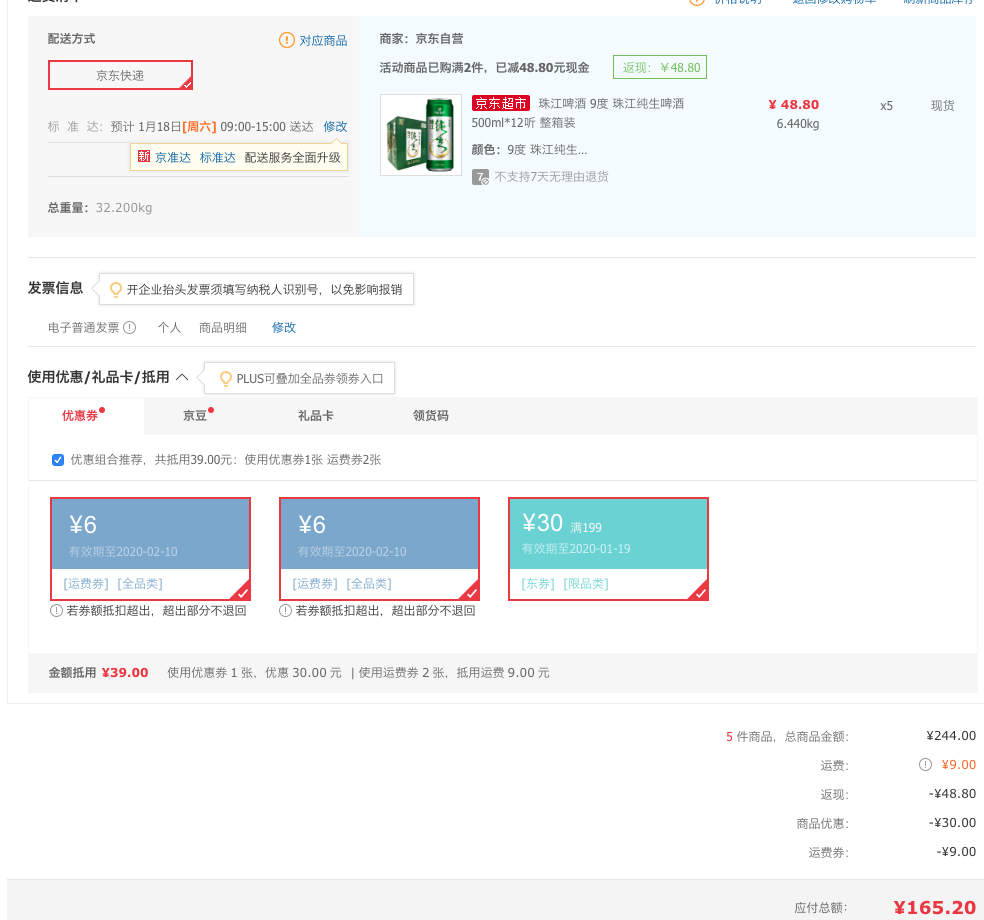Select the 京东快递 delivery option

pos(120,75)
